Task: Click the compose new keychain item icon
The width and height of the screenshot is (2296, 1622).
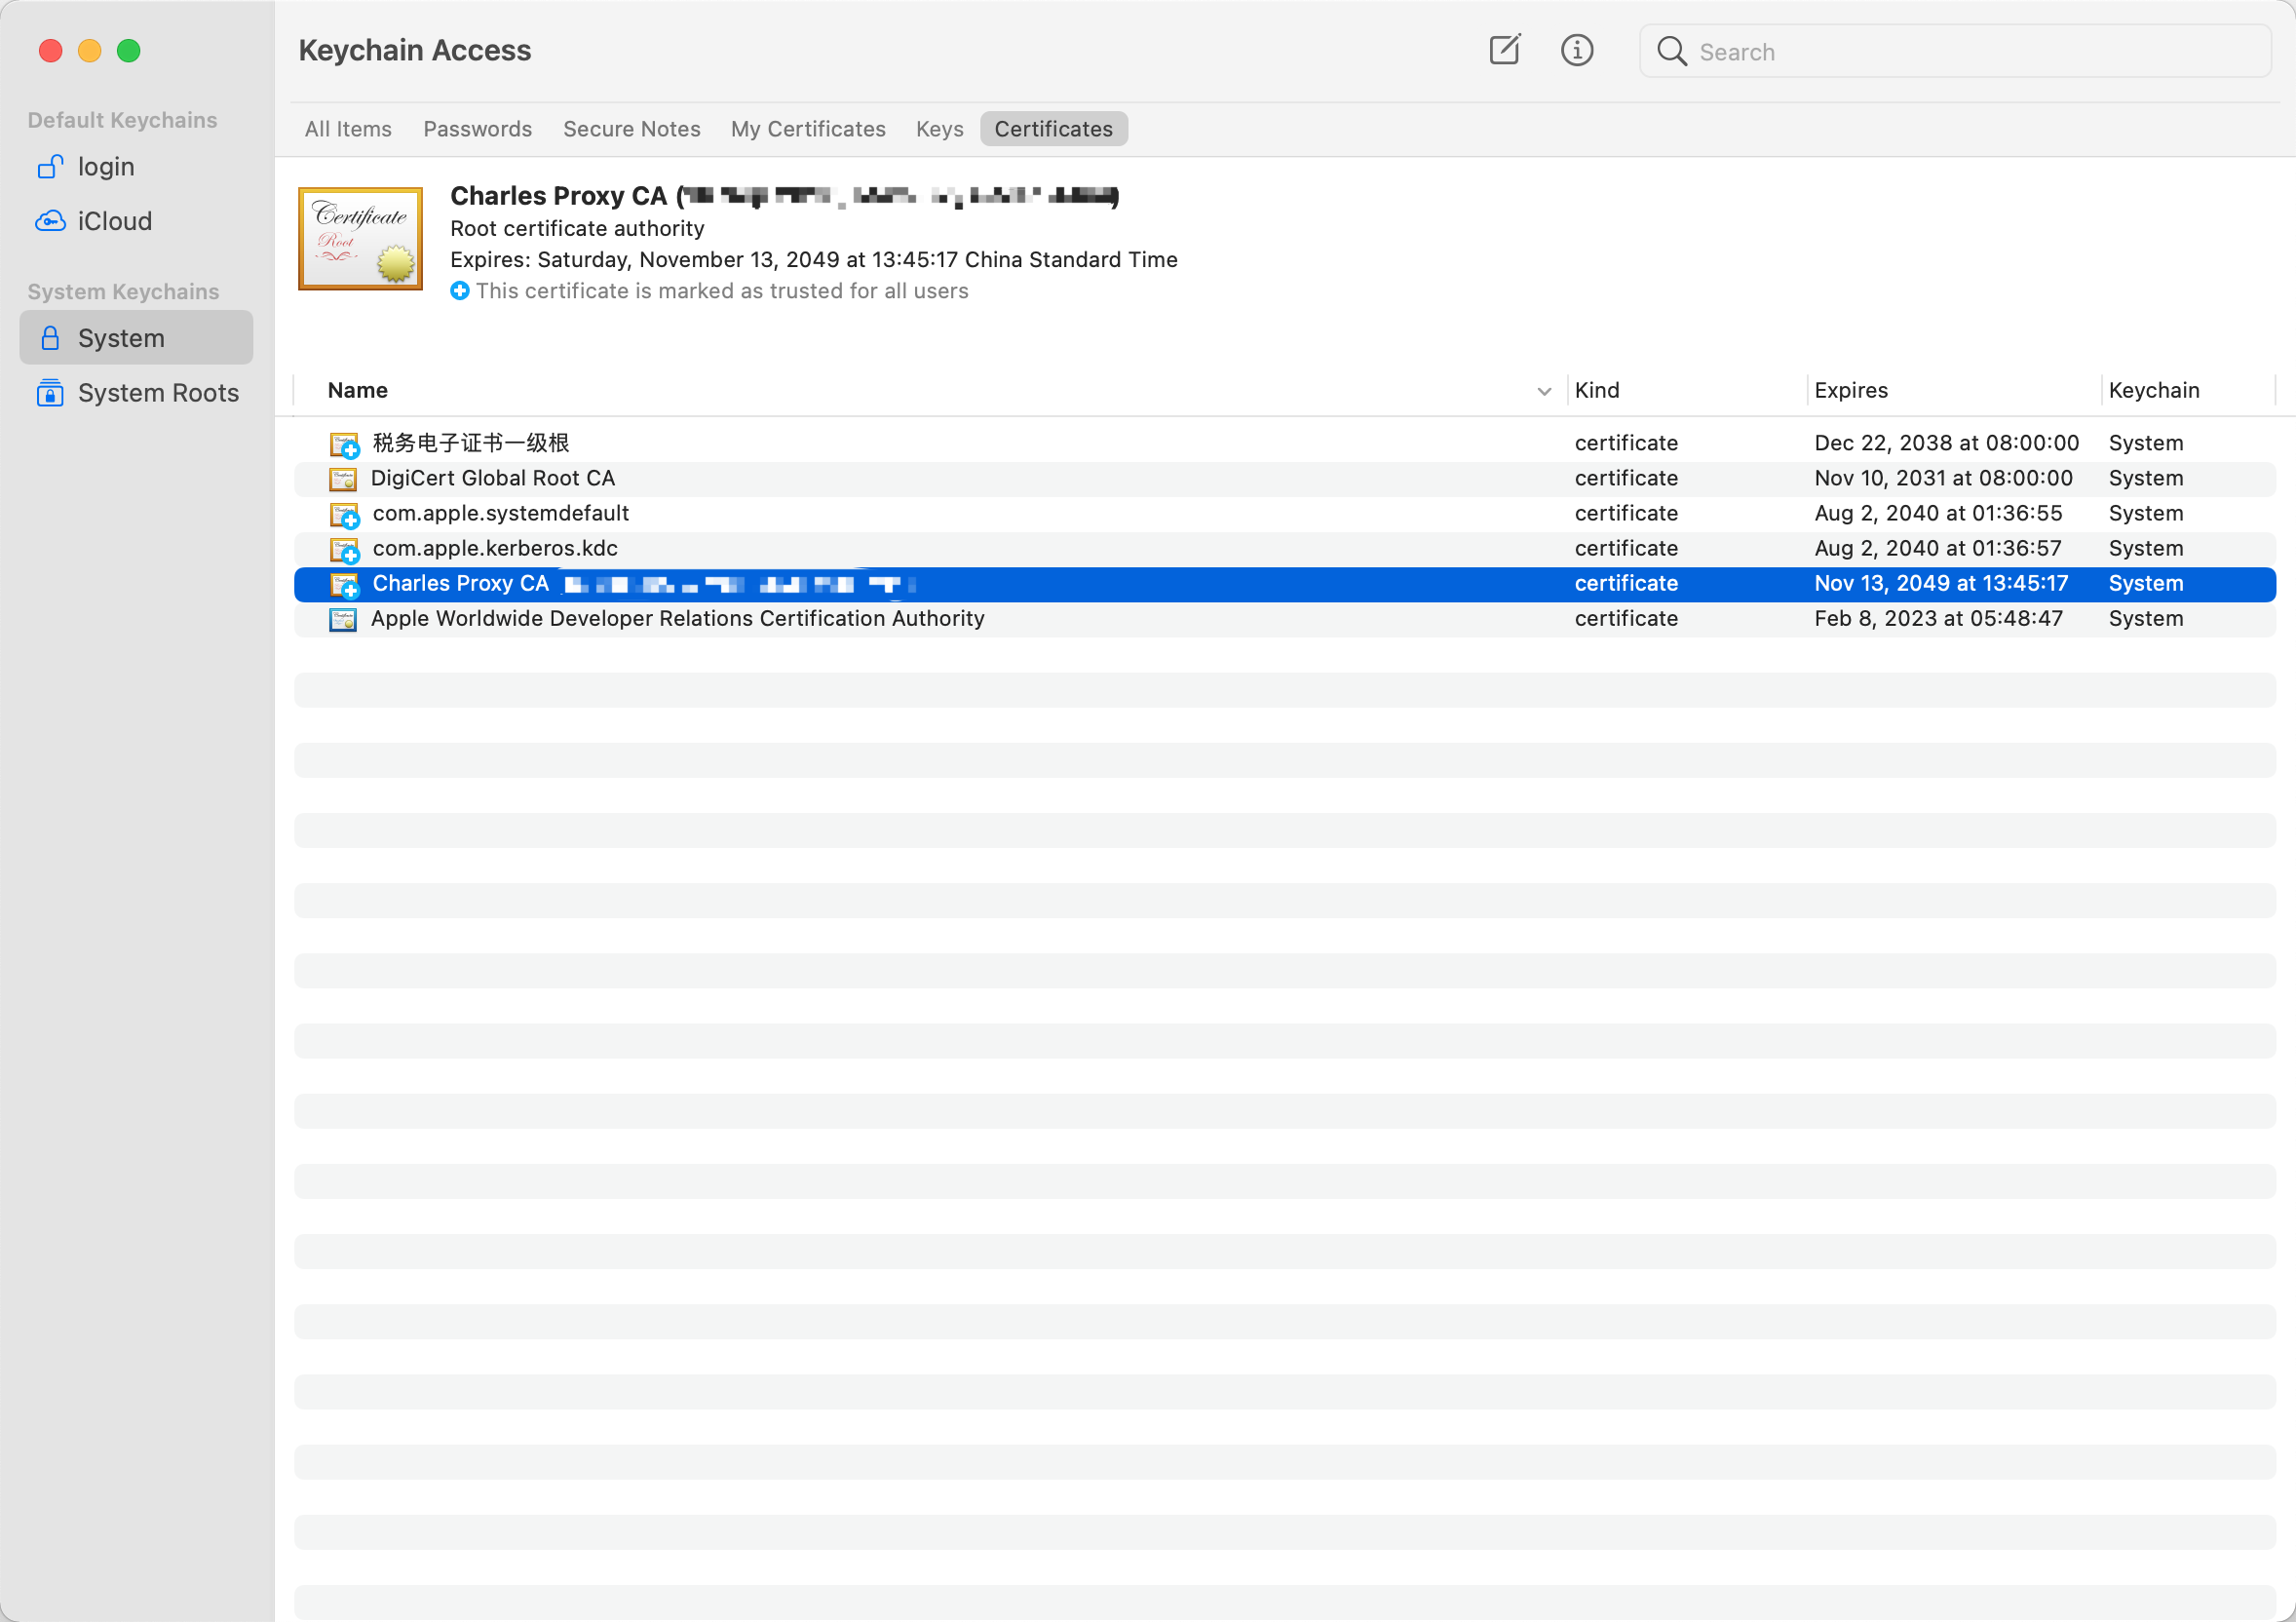Action: pyautogui.click(x=1504, y=50)
